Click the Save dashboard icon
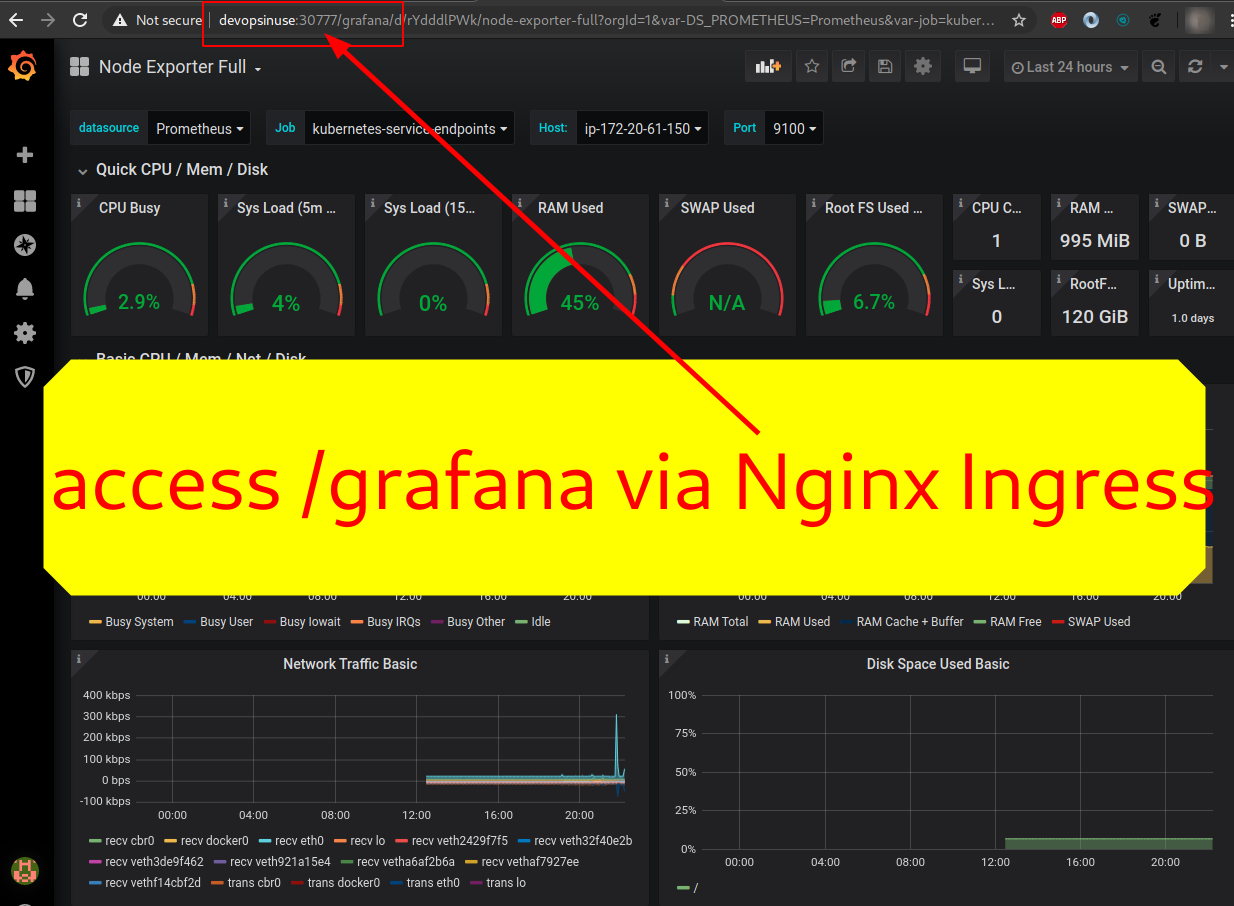Image resolution: width=1234 pixels, height=906 pixels. 884,67
